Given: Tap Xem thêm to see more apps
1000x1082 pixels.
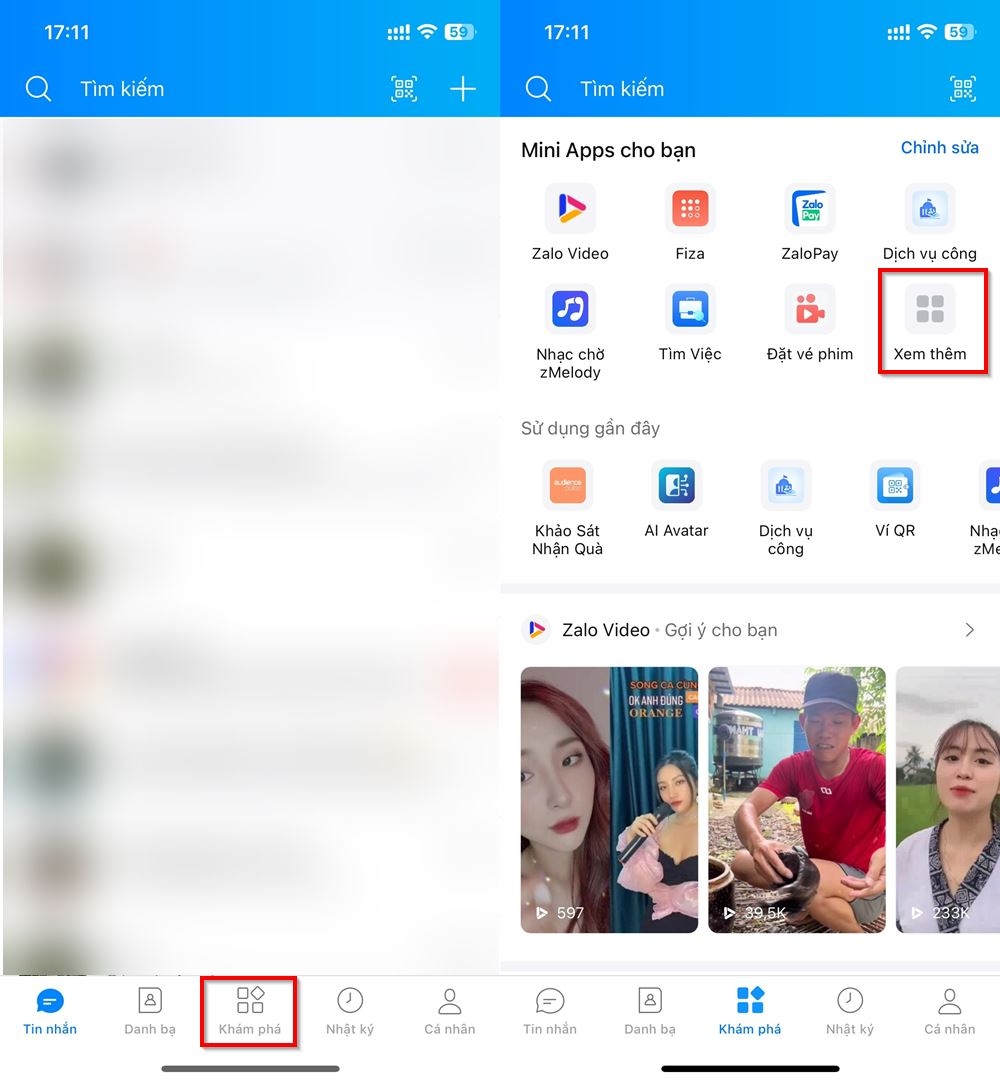Looking at the screenshot, I should click(x=930, y=323).
